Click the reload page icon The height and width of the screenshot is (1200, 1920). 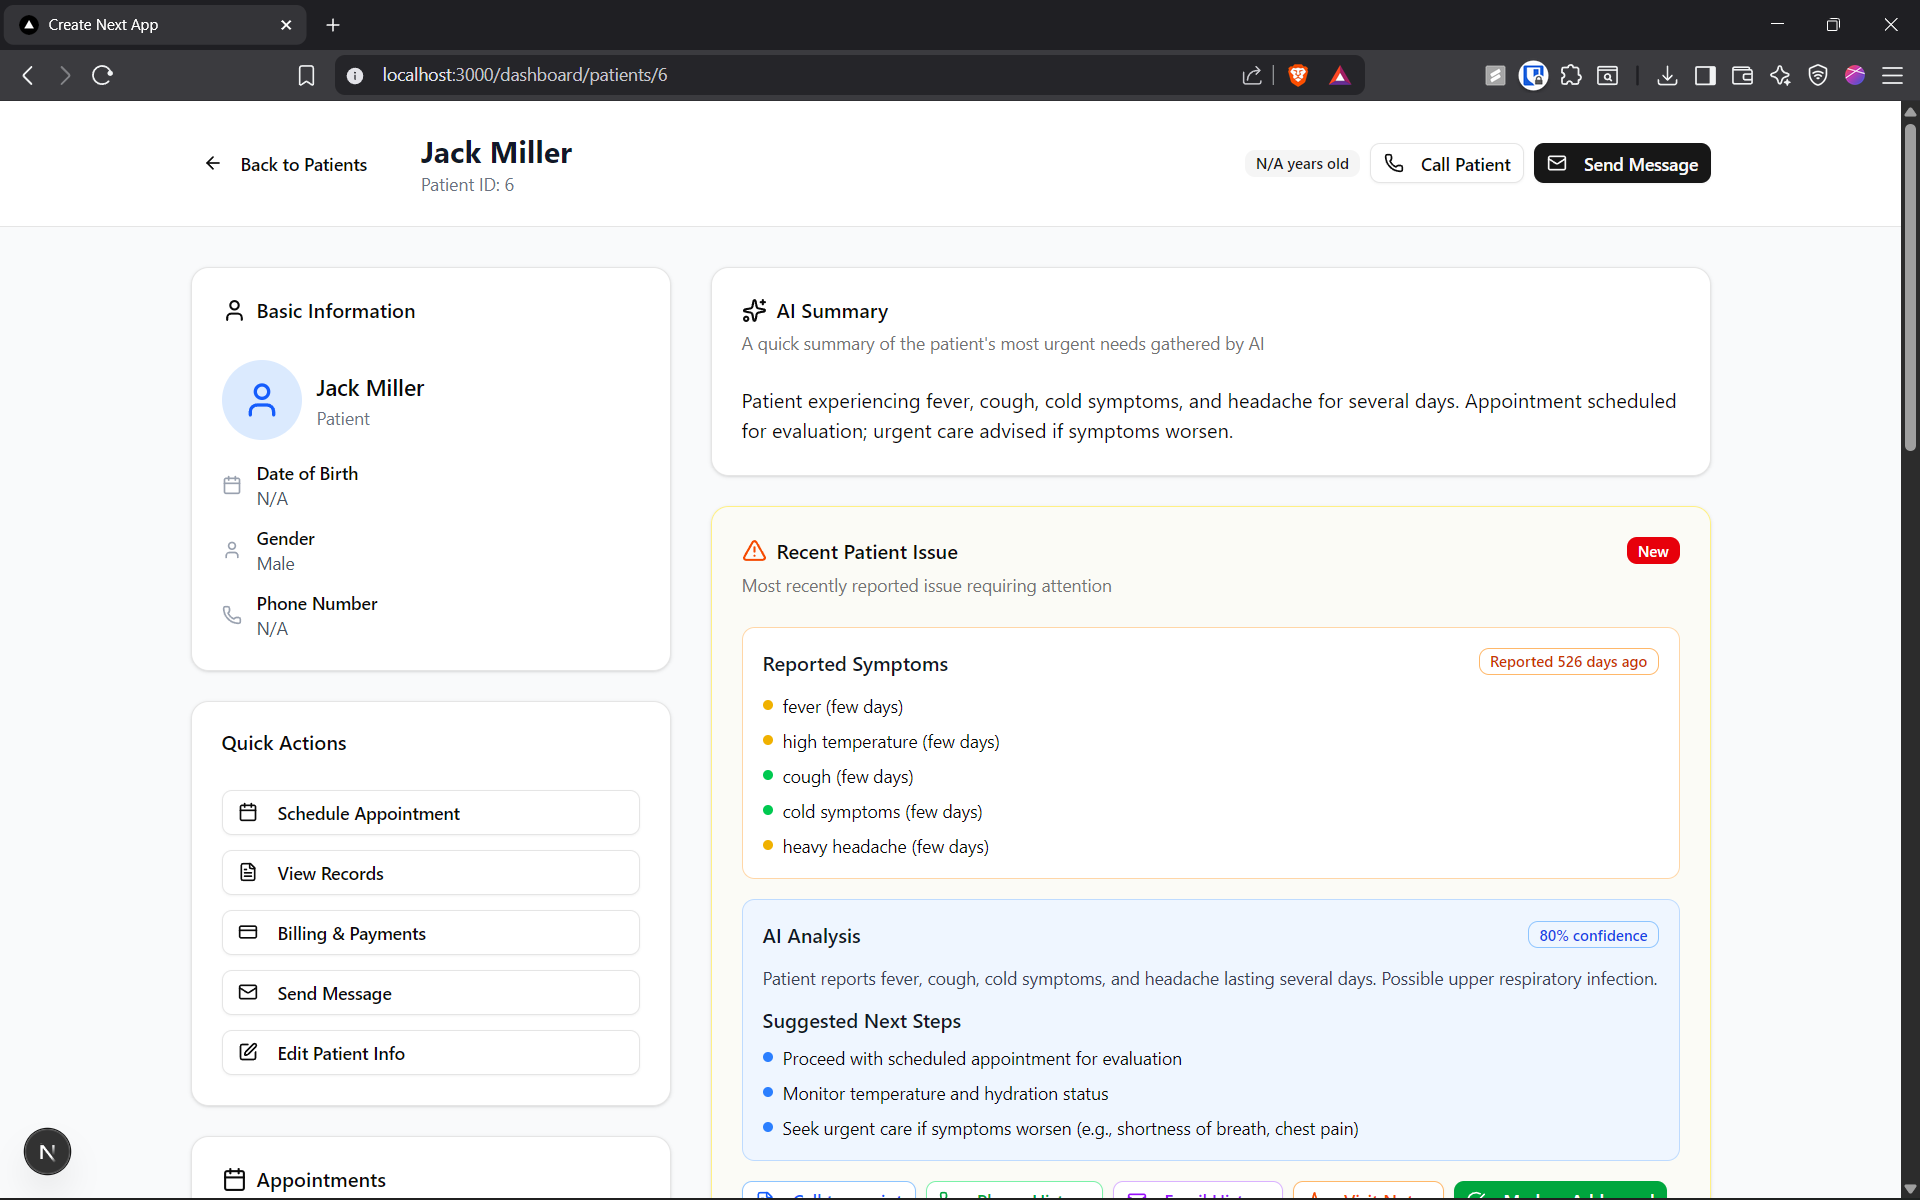(x=102, y=75)
